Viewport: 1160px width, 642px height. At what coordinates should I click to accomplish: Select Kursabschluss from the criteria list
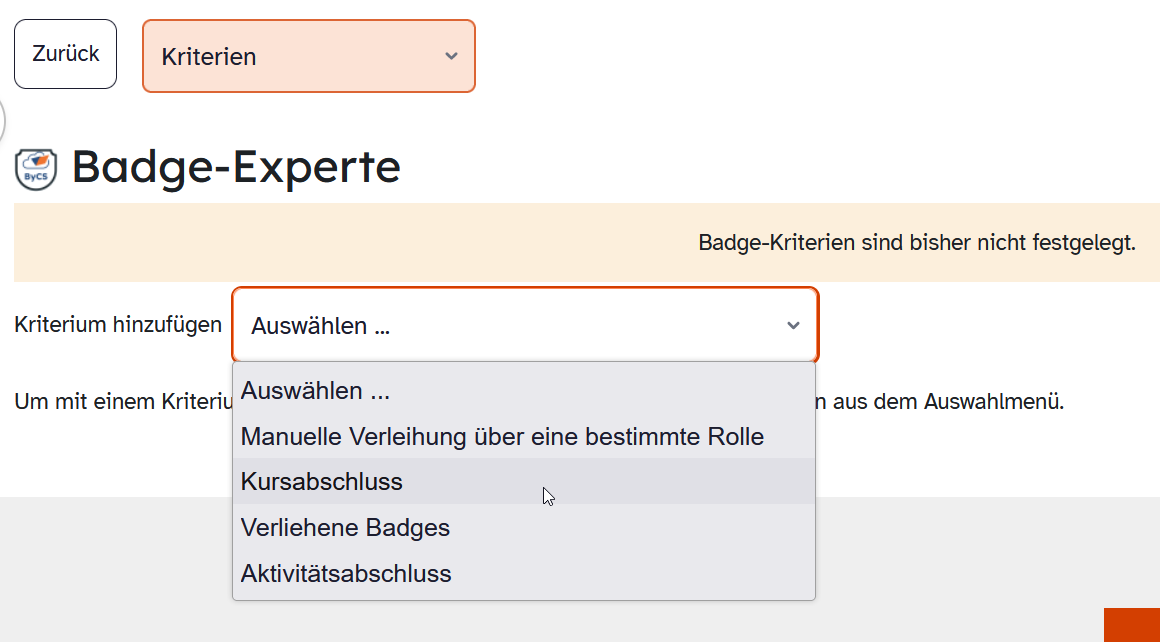[322, 481]
